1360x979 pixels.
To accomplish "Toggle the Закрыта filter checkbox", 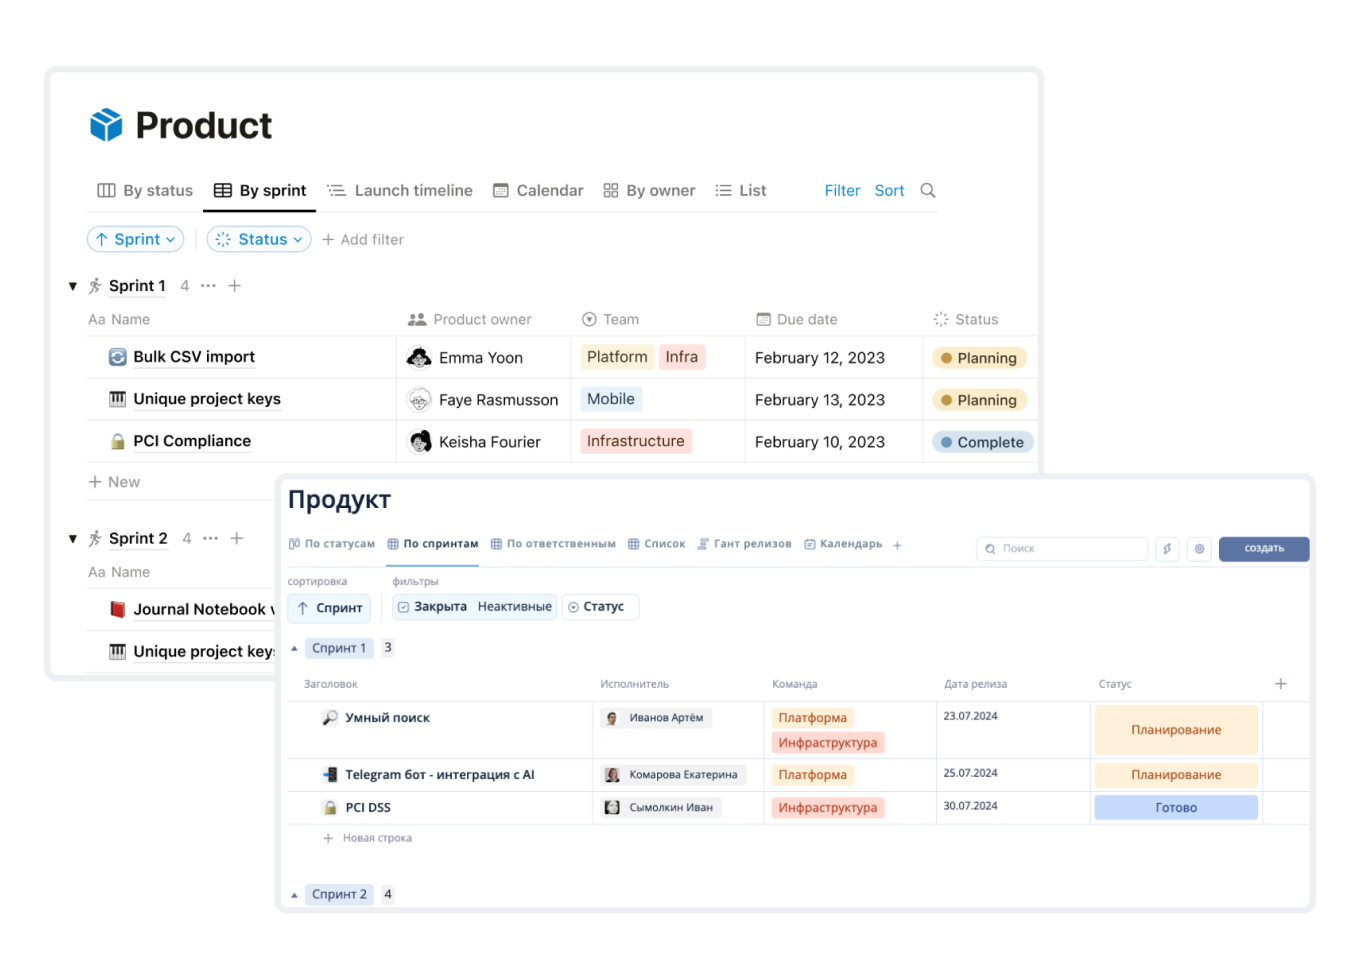I will coord(404,607).
